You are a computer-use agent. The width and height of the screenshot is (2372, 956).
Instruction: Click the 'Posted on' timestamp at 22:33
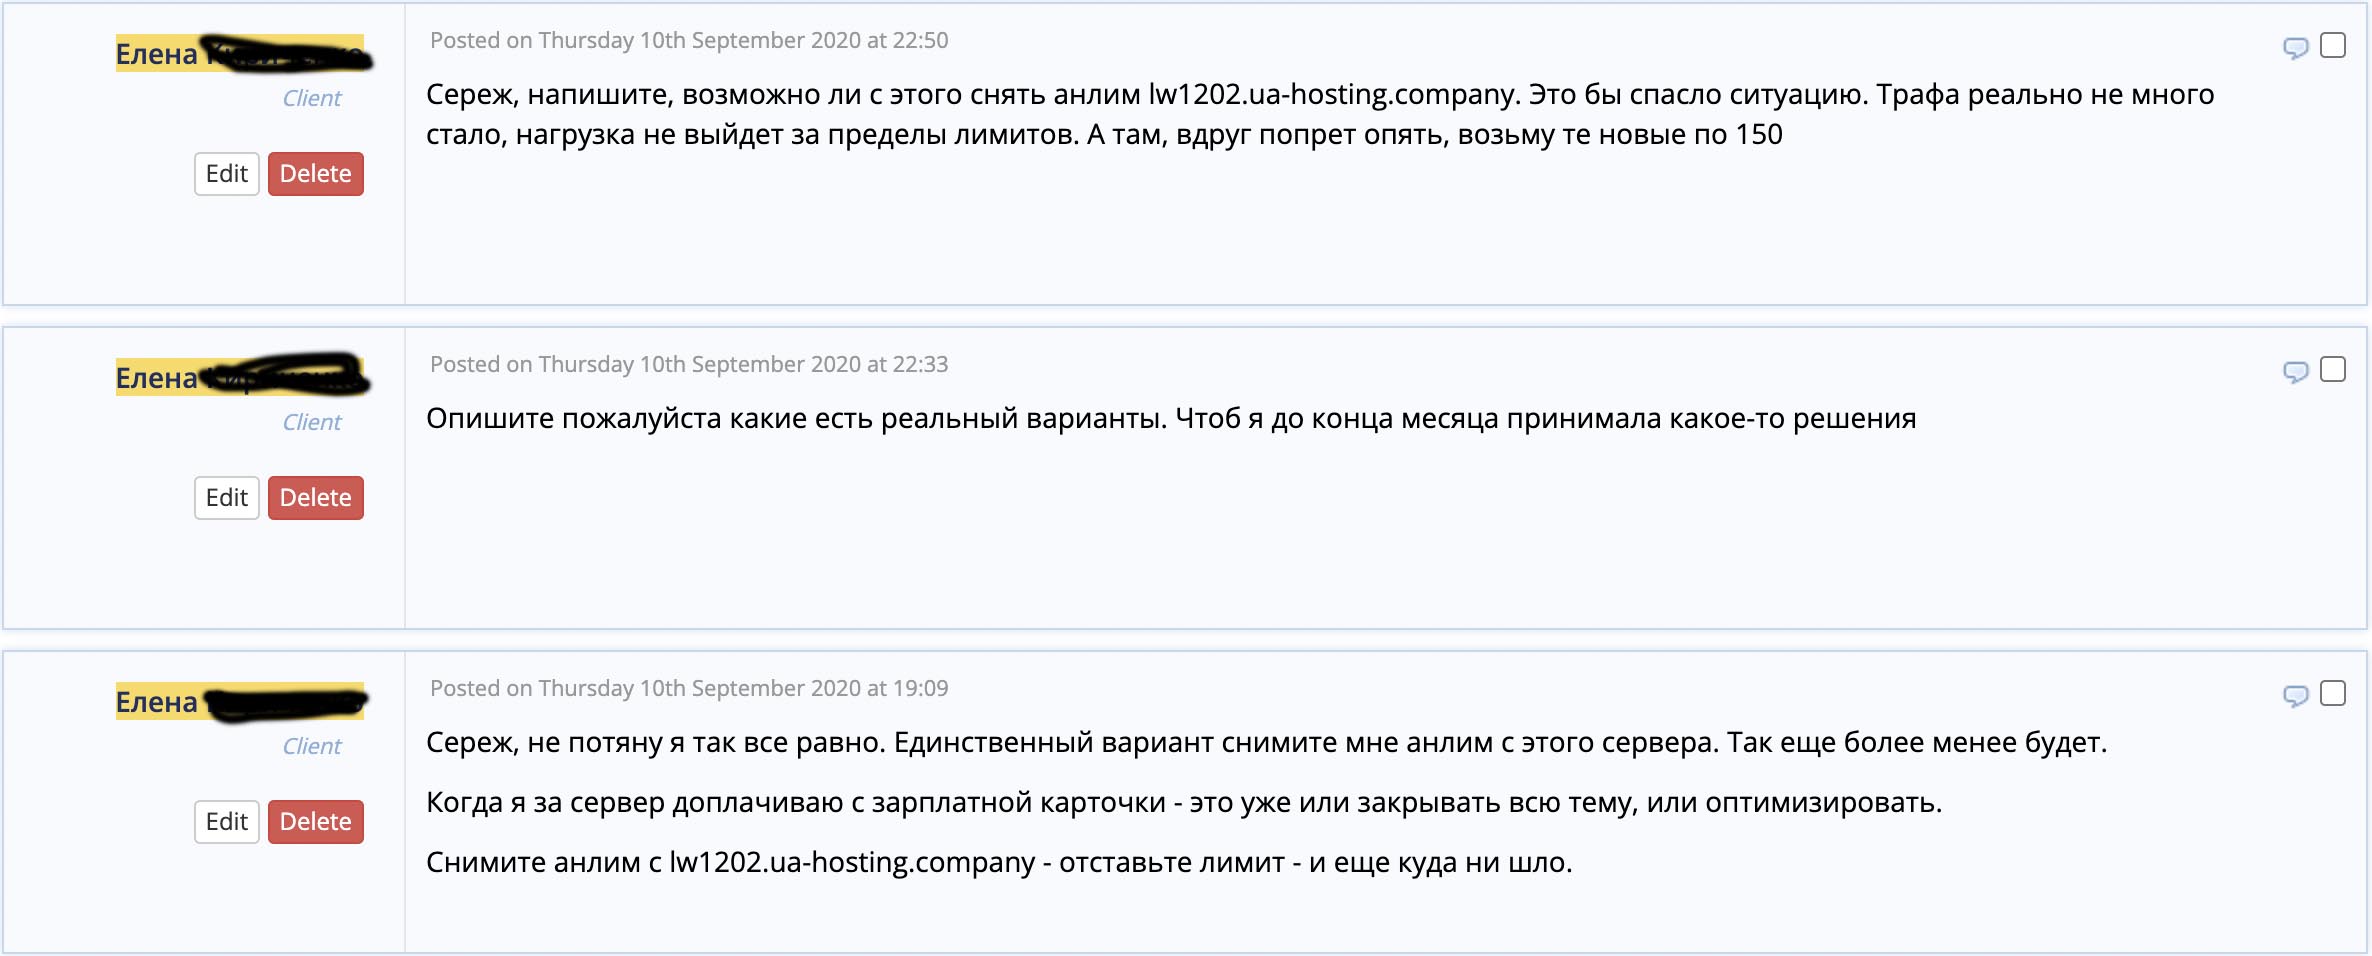click(x=689, y=364)
